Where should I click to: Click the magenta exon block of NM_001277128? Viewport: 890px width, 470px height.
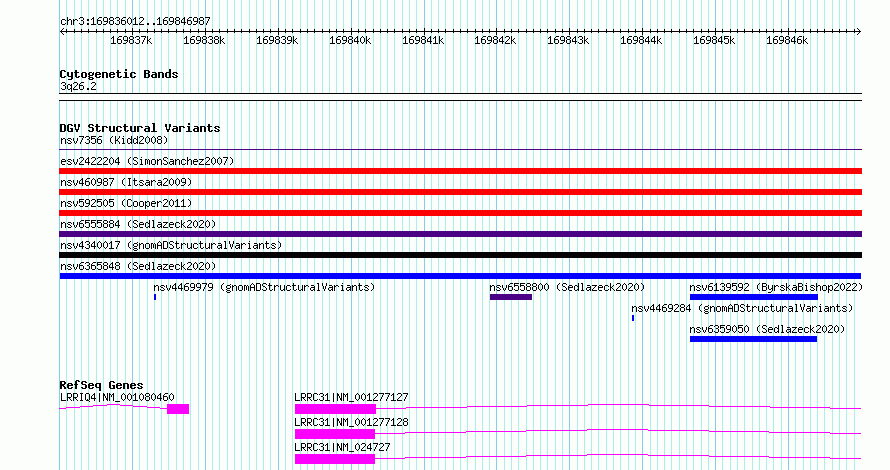(335, 434)
